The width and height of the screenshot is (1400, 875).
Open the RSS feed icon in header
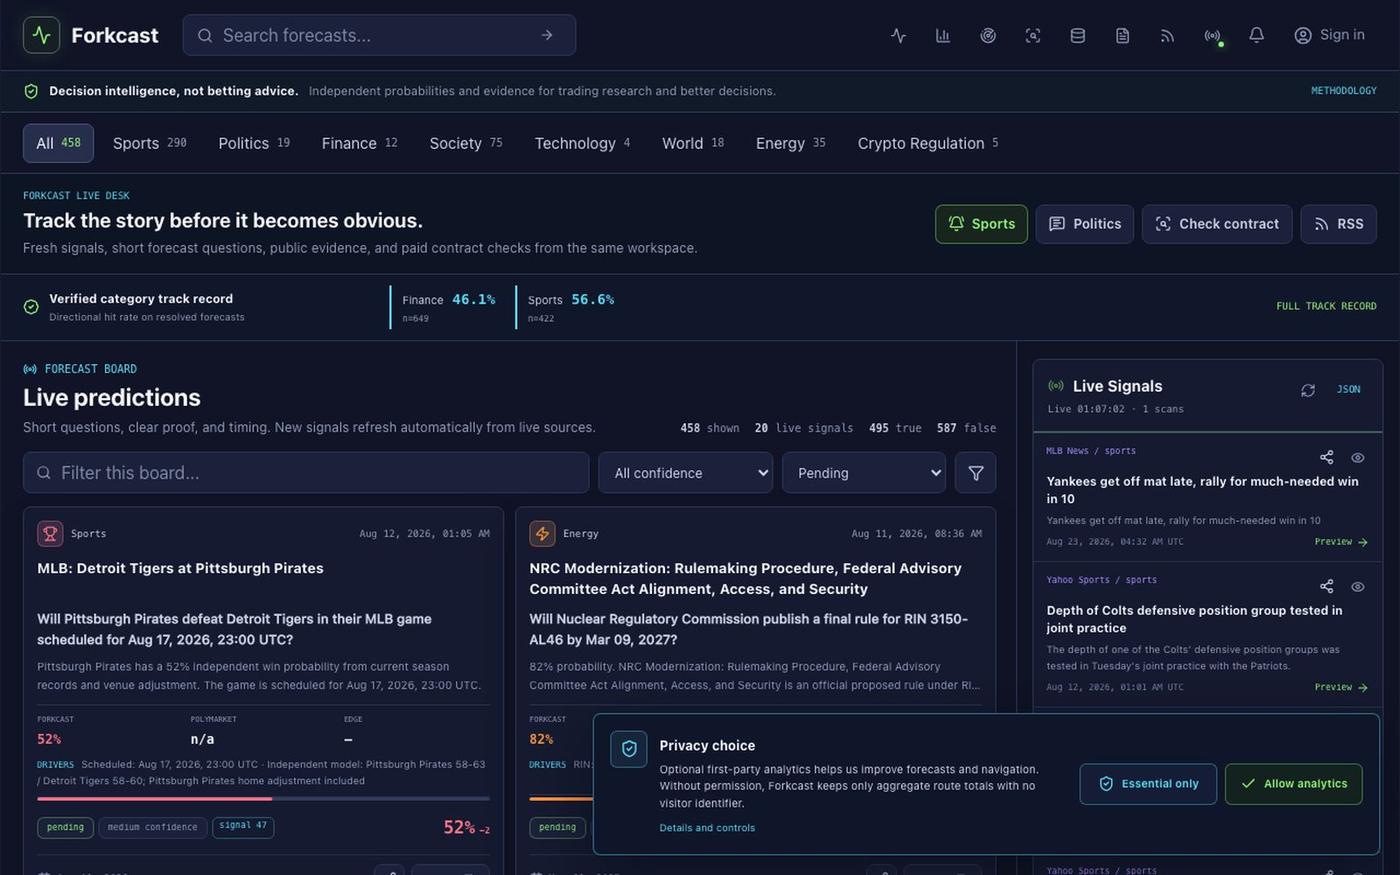coord(1167,35)
